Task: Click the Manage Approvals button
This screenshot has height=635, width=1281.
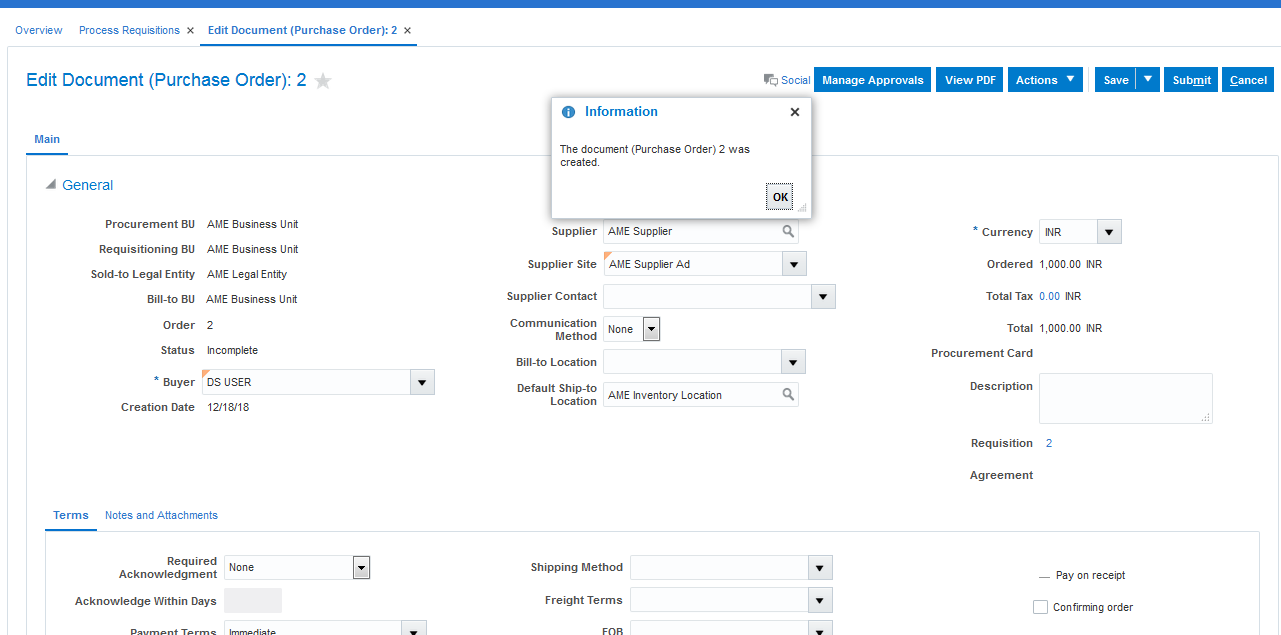Action: click(x=873, y=80)
